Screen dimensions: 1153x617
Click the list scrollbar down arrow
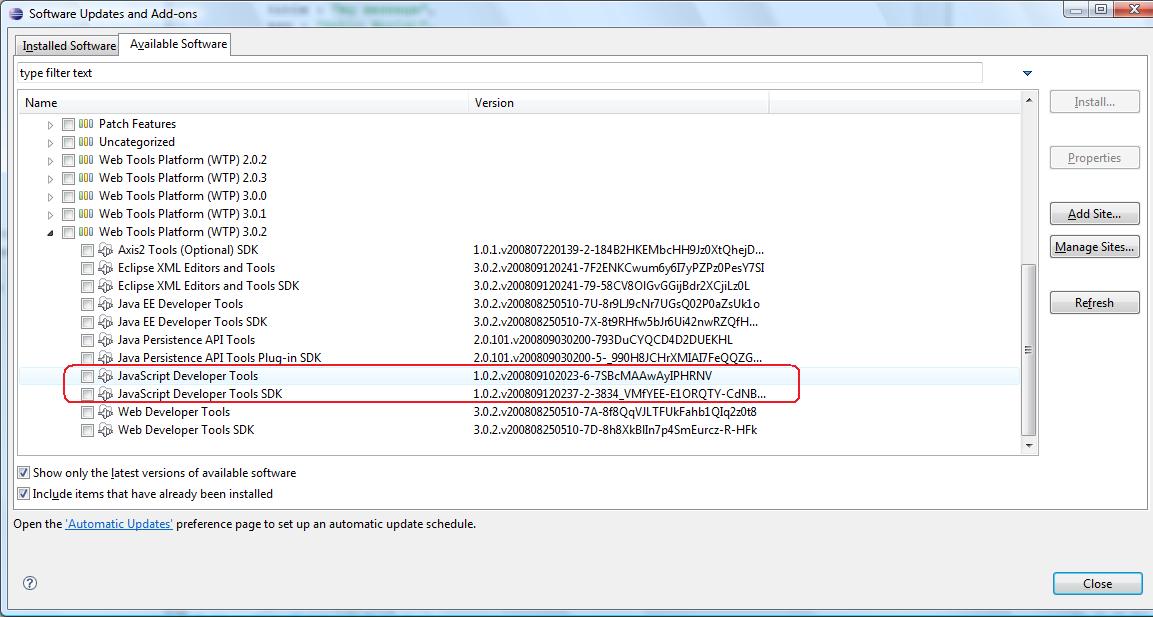[x=1029, y=445]
